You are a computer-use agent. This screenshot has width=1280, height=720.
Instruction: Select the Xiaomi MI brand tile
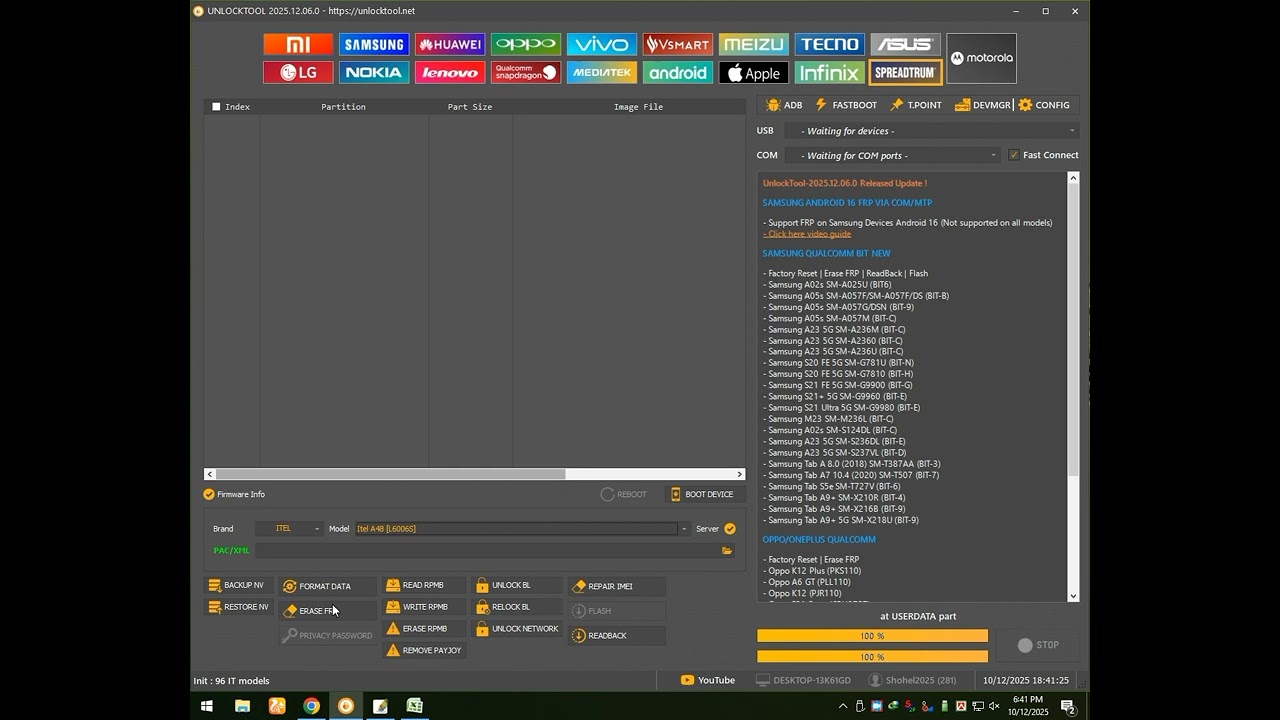tap(298, 44)
